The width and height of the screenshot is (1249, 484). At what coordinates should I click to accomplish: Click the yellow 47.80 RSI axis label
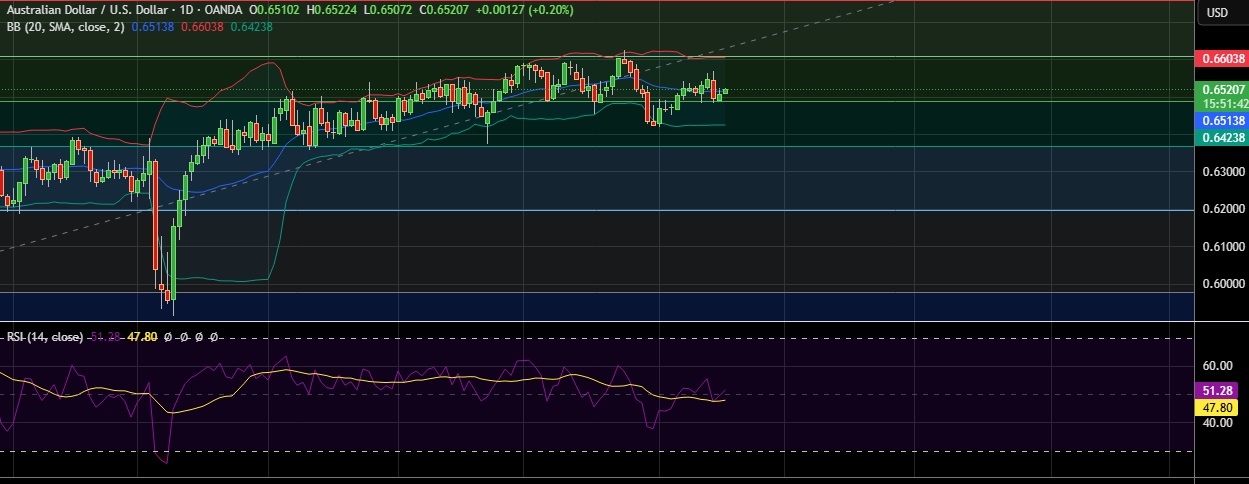[x=1222, y=407]
